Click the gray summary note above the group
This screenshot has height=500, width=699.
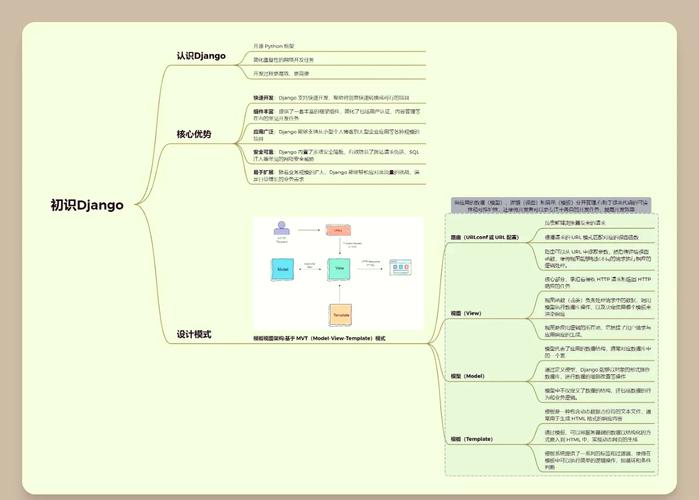tap(551, 205)
